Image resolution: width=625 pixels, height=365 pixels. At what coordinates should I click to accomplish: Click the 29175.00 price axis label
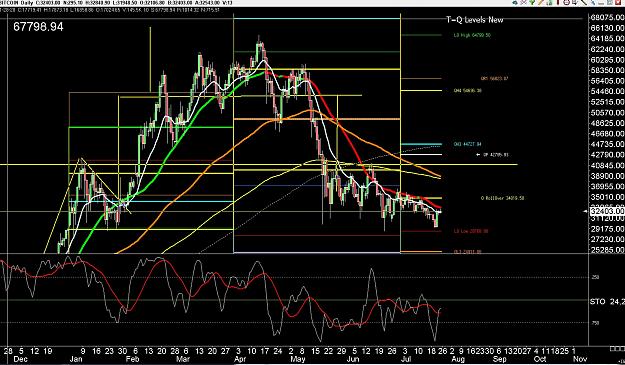point(607,229)
